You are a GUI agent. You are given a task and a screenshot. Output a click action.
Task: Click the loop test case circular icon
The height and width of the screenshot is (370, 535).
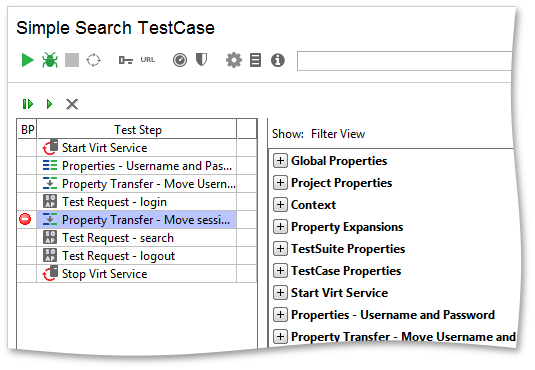pyautogui.click(x=93, y=60)
